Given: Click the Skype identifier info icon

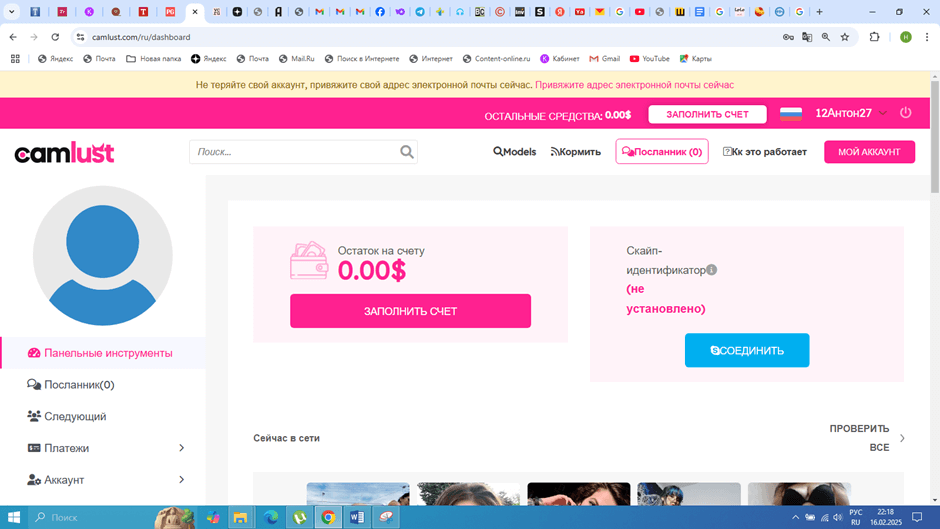Looking at the screenshot, I should pos(712,270).
